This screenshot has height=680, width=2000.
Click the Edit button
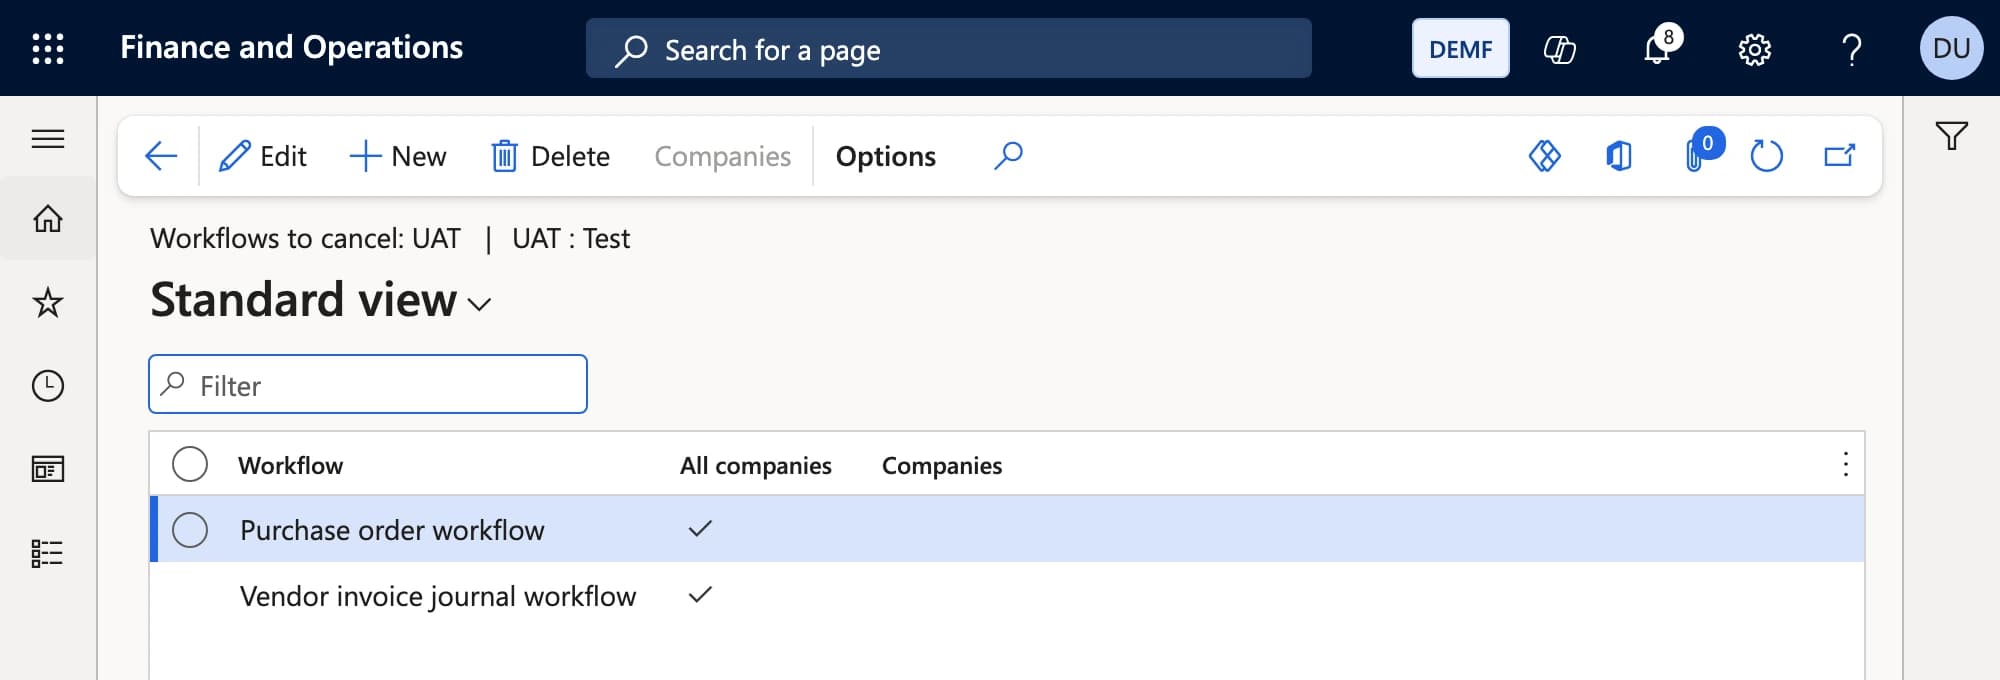pos(262,156)
